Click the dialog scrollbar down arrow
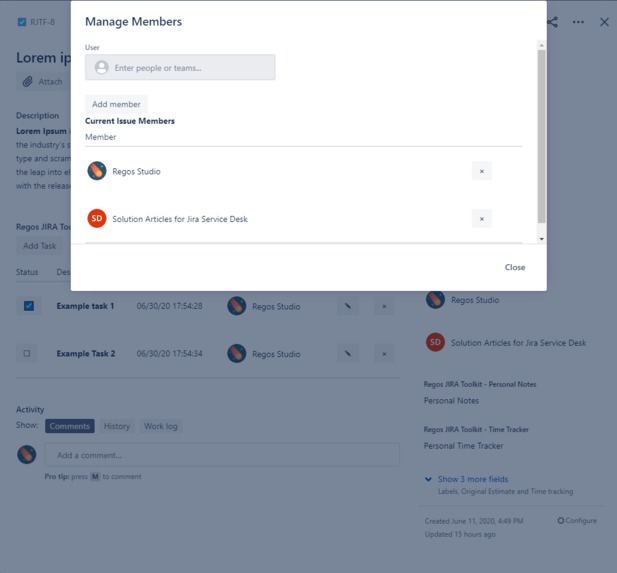The height and width of the screenshot is (573, 617). [x=541, y=239]
